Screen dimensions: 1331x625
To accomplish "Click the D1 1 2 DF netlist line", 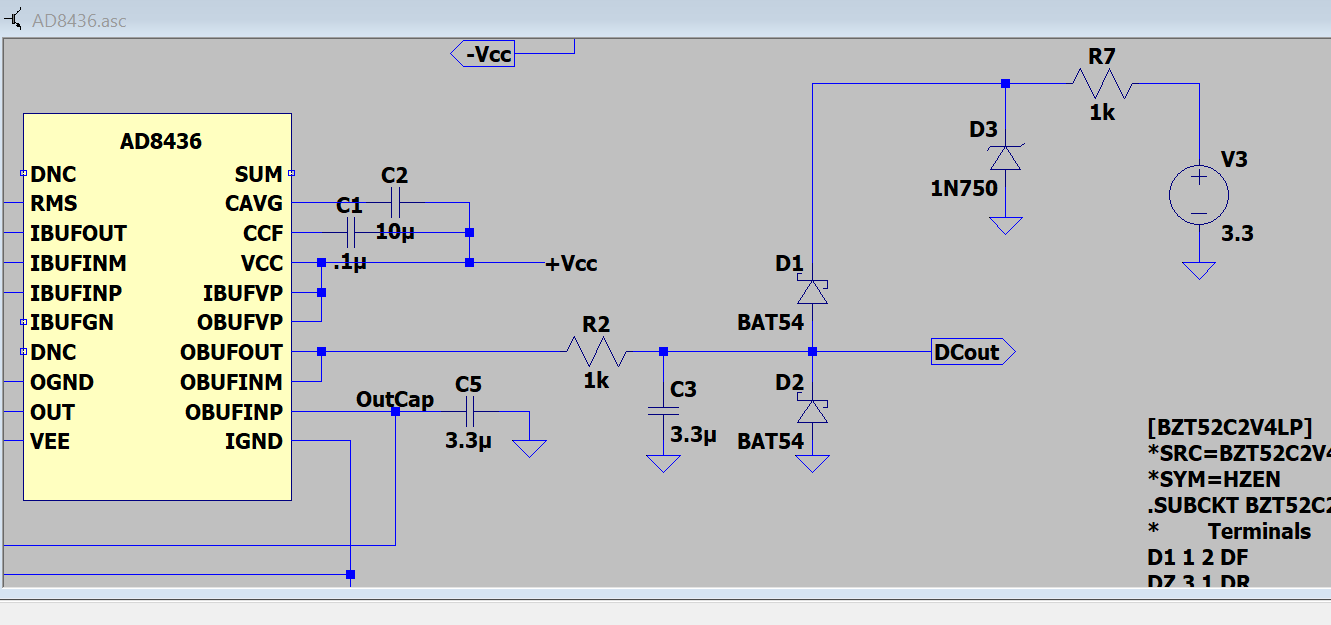I will pos(1198,557).
